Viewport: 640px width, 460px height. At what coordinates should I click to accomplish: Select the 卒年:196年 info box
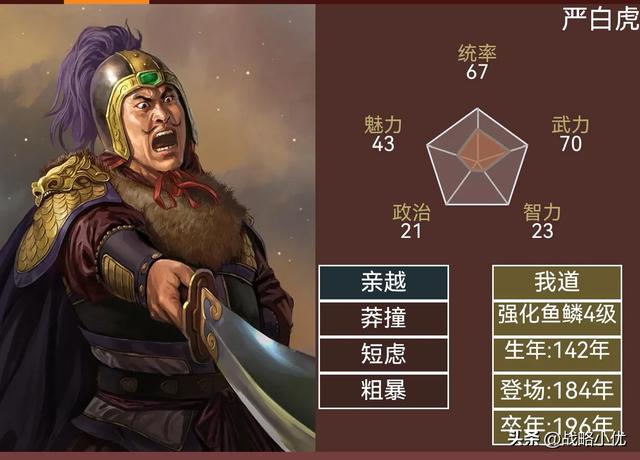(x=557, y=427)
